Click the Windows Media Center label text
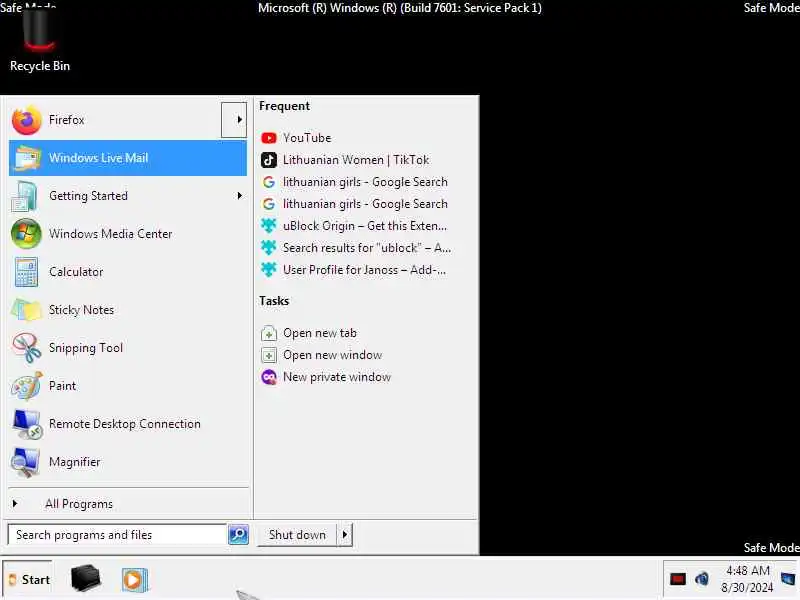Image resolution: width=800 pixels, height=600 pixels. (x=111, y=234)
